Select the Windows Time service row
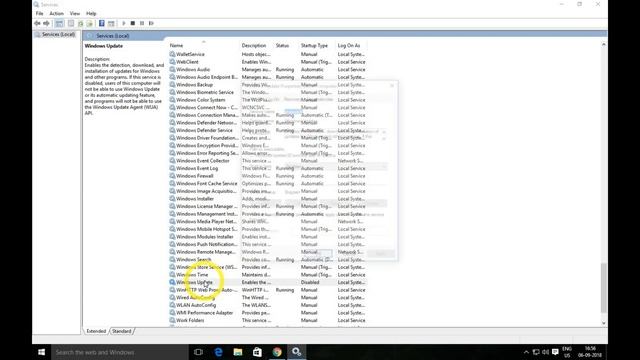 [x=267, y=275]
